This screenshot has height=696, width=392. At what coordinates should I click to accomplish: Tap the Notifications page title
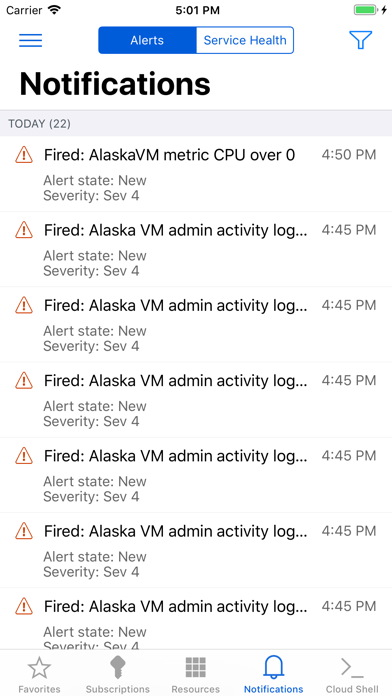tap(115, 83)
